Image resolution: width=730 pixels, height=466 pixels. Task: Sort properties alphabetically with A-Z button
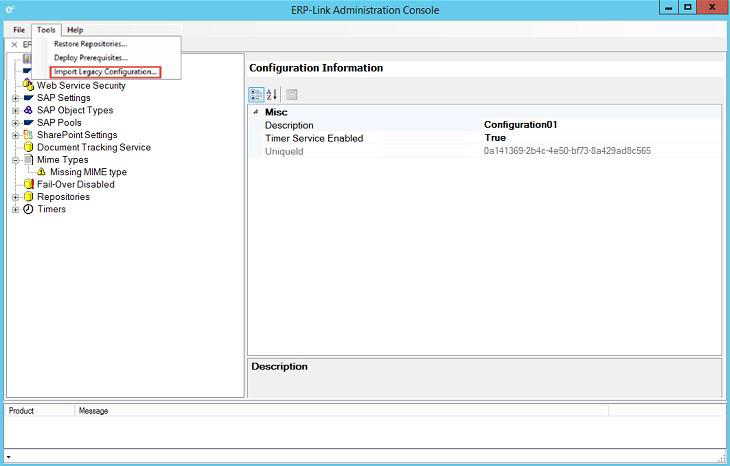(271, 95)
